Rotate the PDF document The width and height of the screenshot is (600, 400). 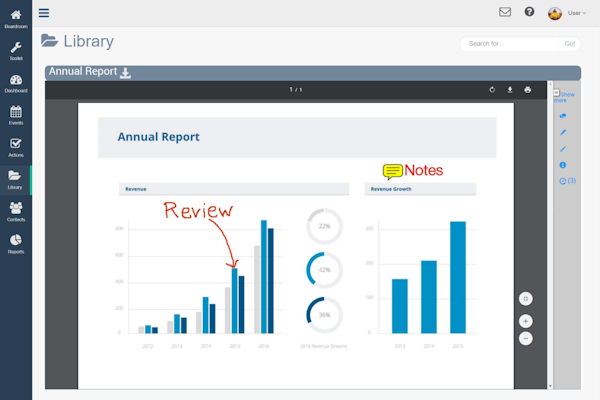pos(492,90)
